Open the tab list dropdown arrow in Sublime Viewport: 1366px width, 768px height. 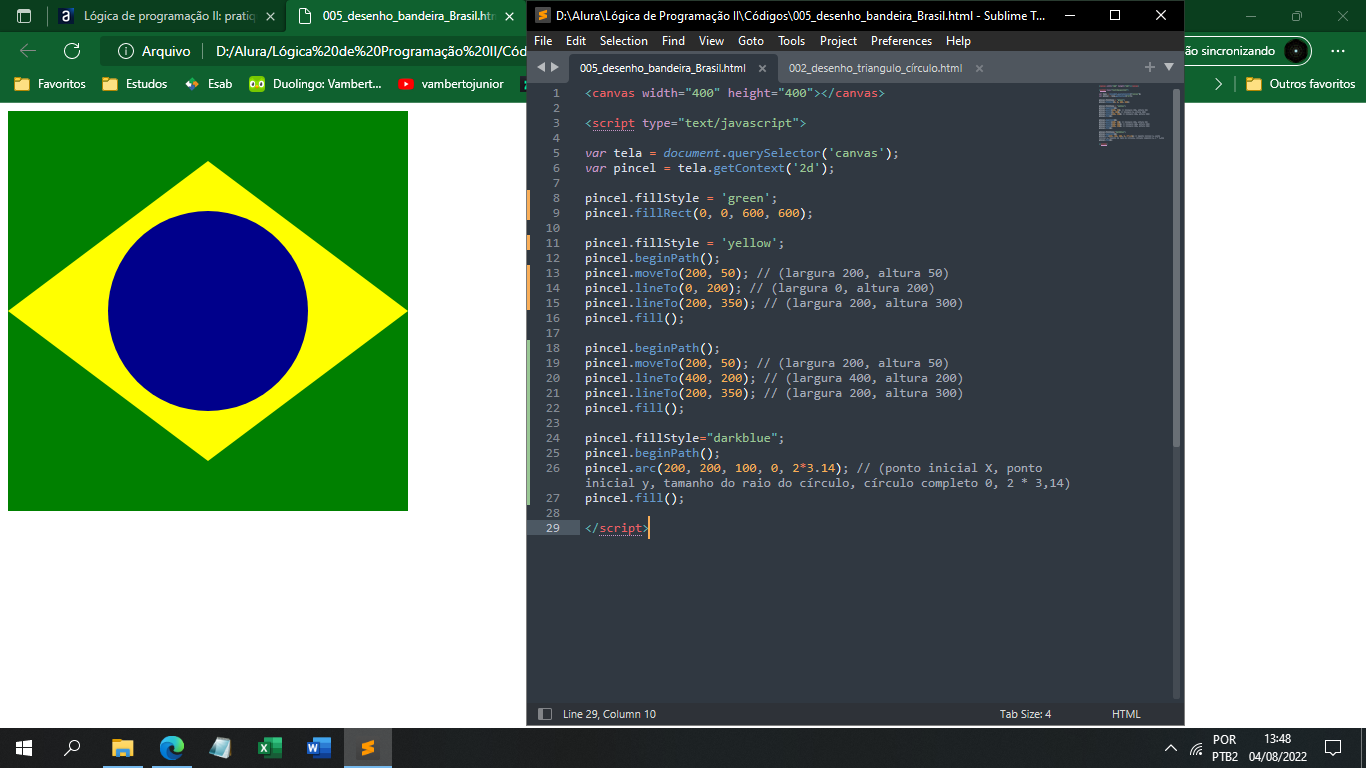pos(1169,67)
